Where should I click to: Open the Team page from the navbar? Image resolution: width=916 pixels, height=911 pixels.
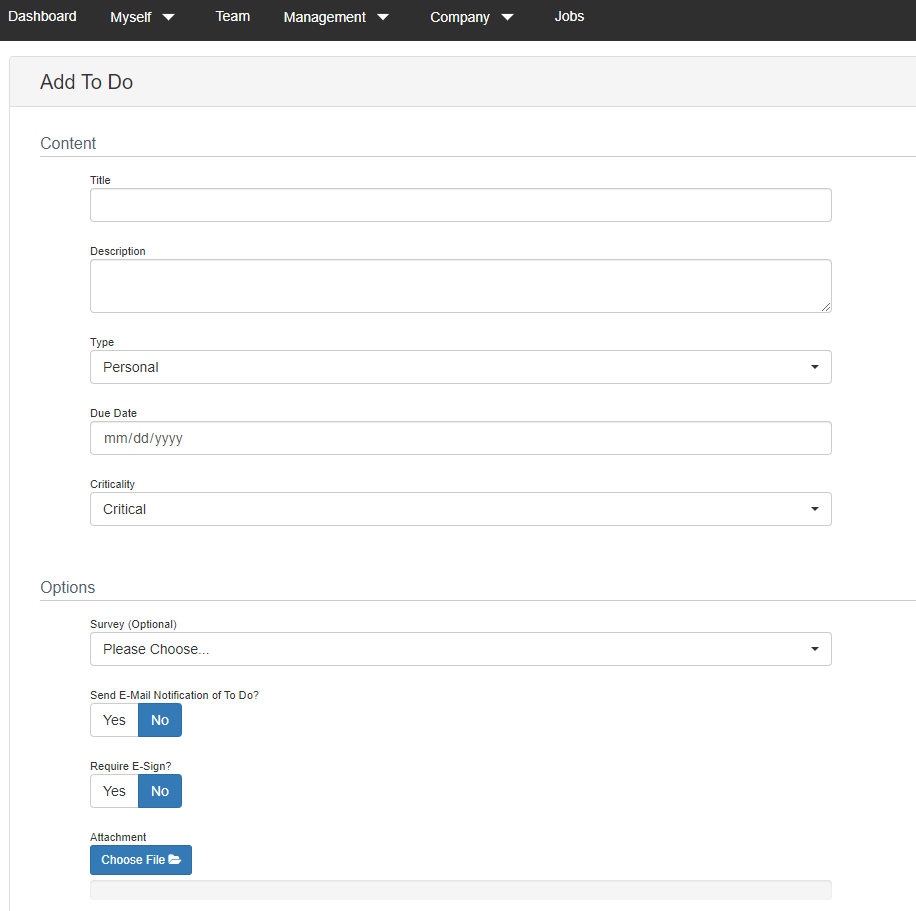coord(232,16)
